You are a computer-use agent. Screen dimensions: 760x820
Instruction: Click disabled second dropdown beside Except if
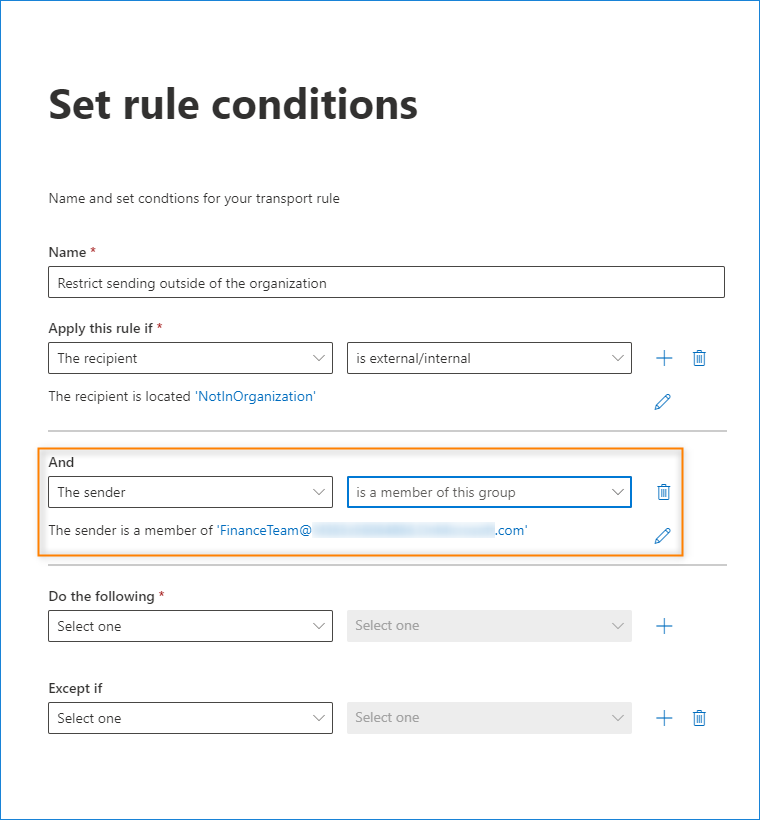(x=489, y=718)
